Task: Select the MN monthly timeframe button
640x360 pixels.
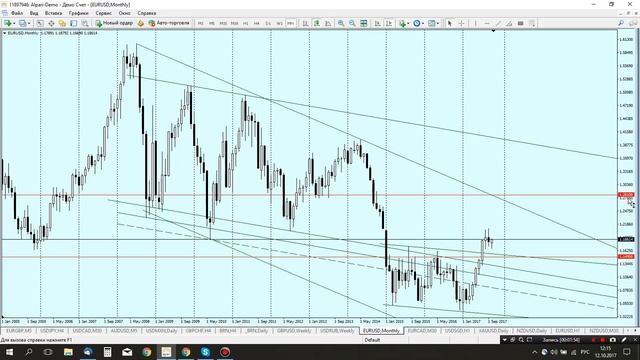Action: point(290,23)
